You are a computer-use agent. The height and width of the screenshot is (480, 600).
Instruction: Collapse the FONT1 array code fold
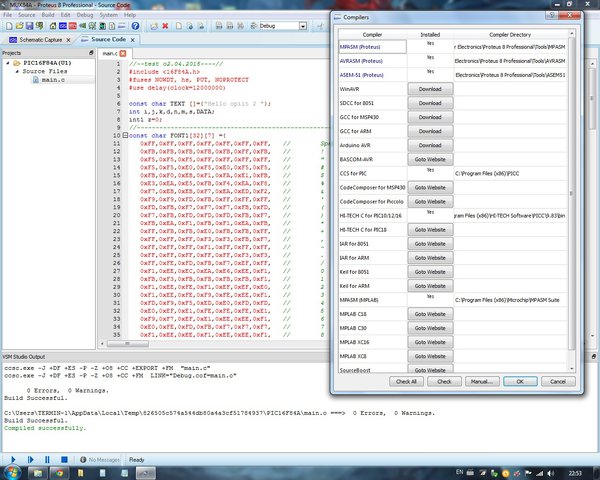(x=125, y=135)
